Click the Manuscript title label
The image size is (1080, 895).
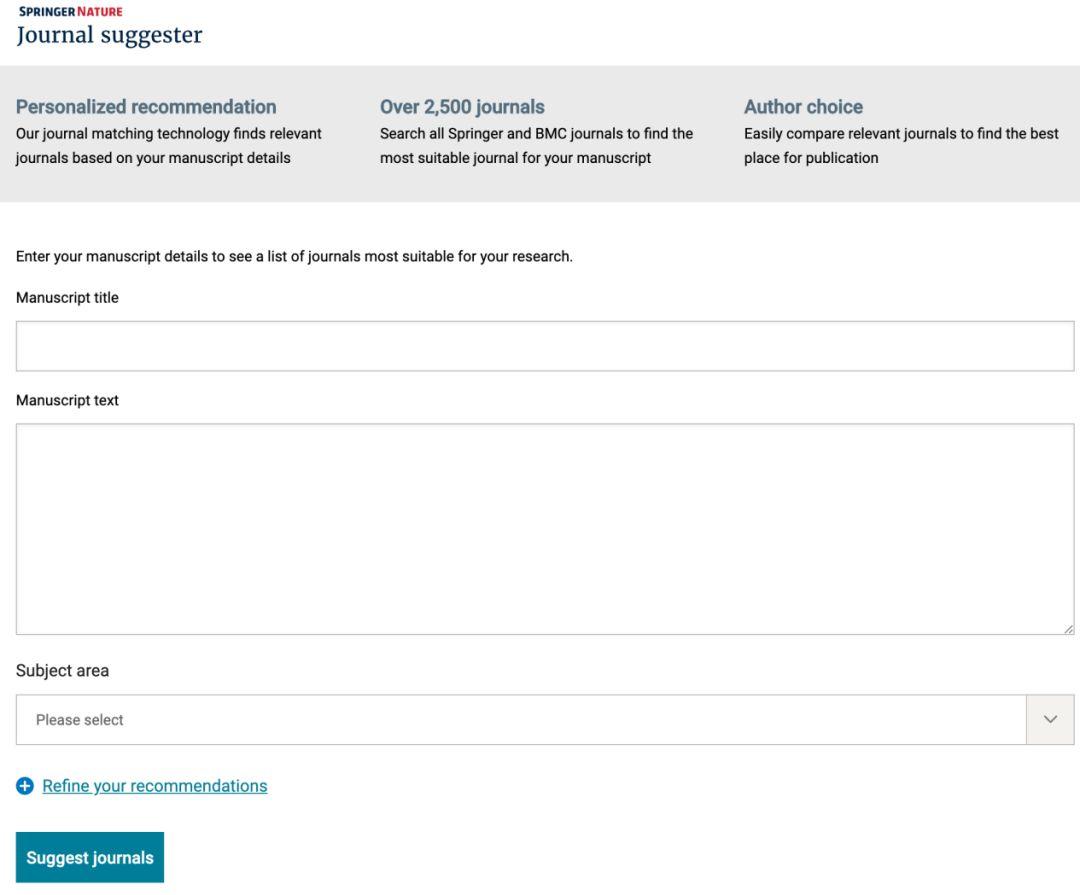67,298
